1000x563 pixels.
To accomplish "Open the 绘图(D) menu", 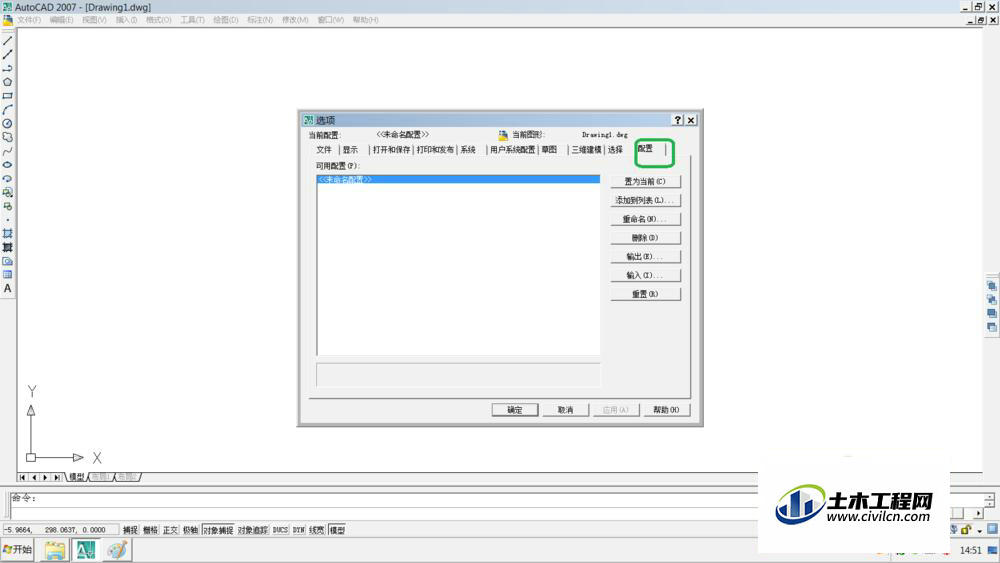I will (226, 20).
